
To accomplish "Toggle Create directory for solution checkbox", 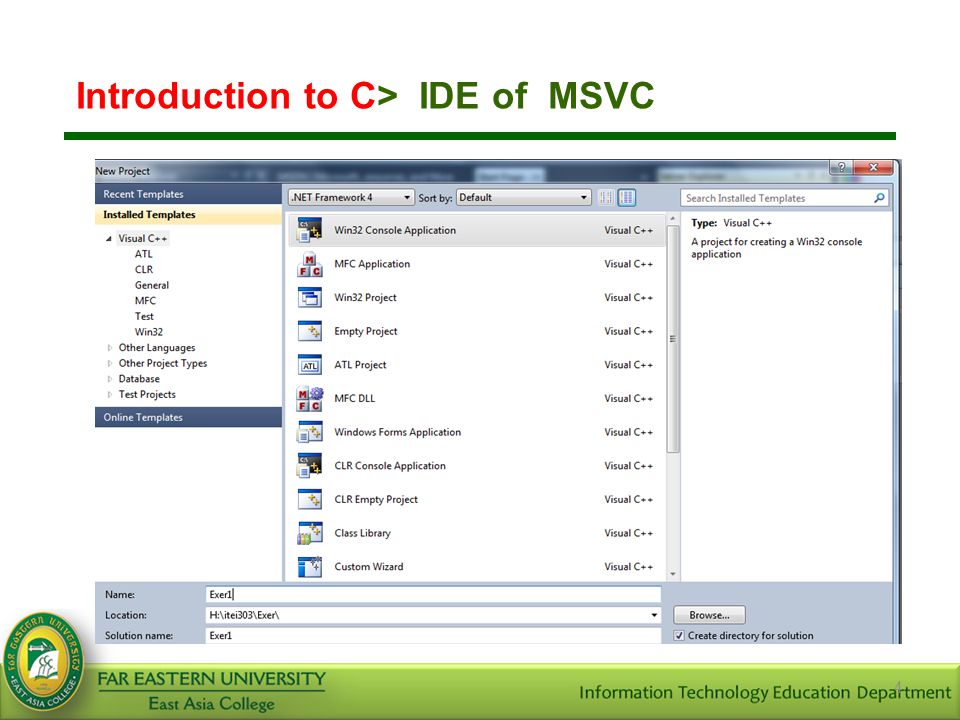I will [x=679, y=636].
